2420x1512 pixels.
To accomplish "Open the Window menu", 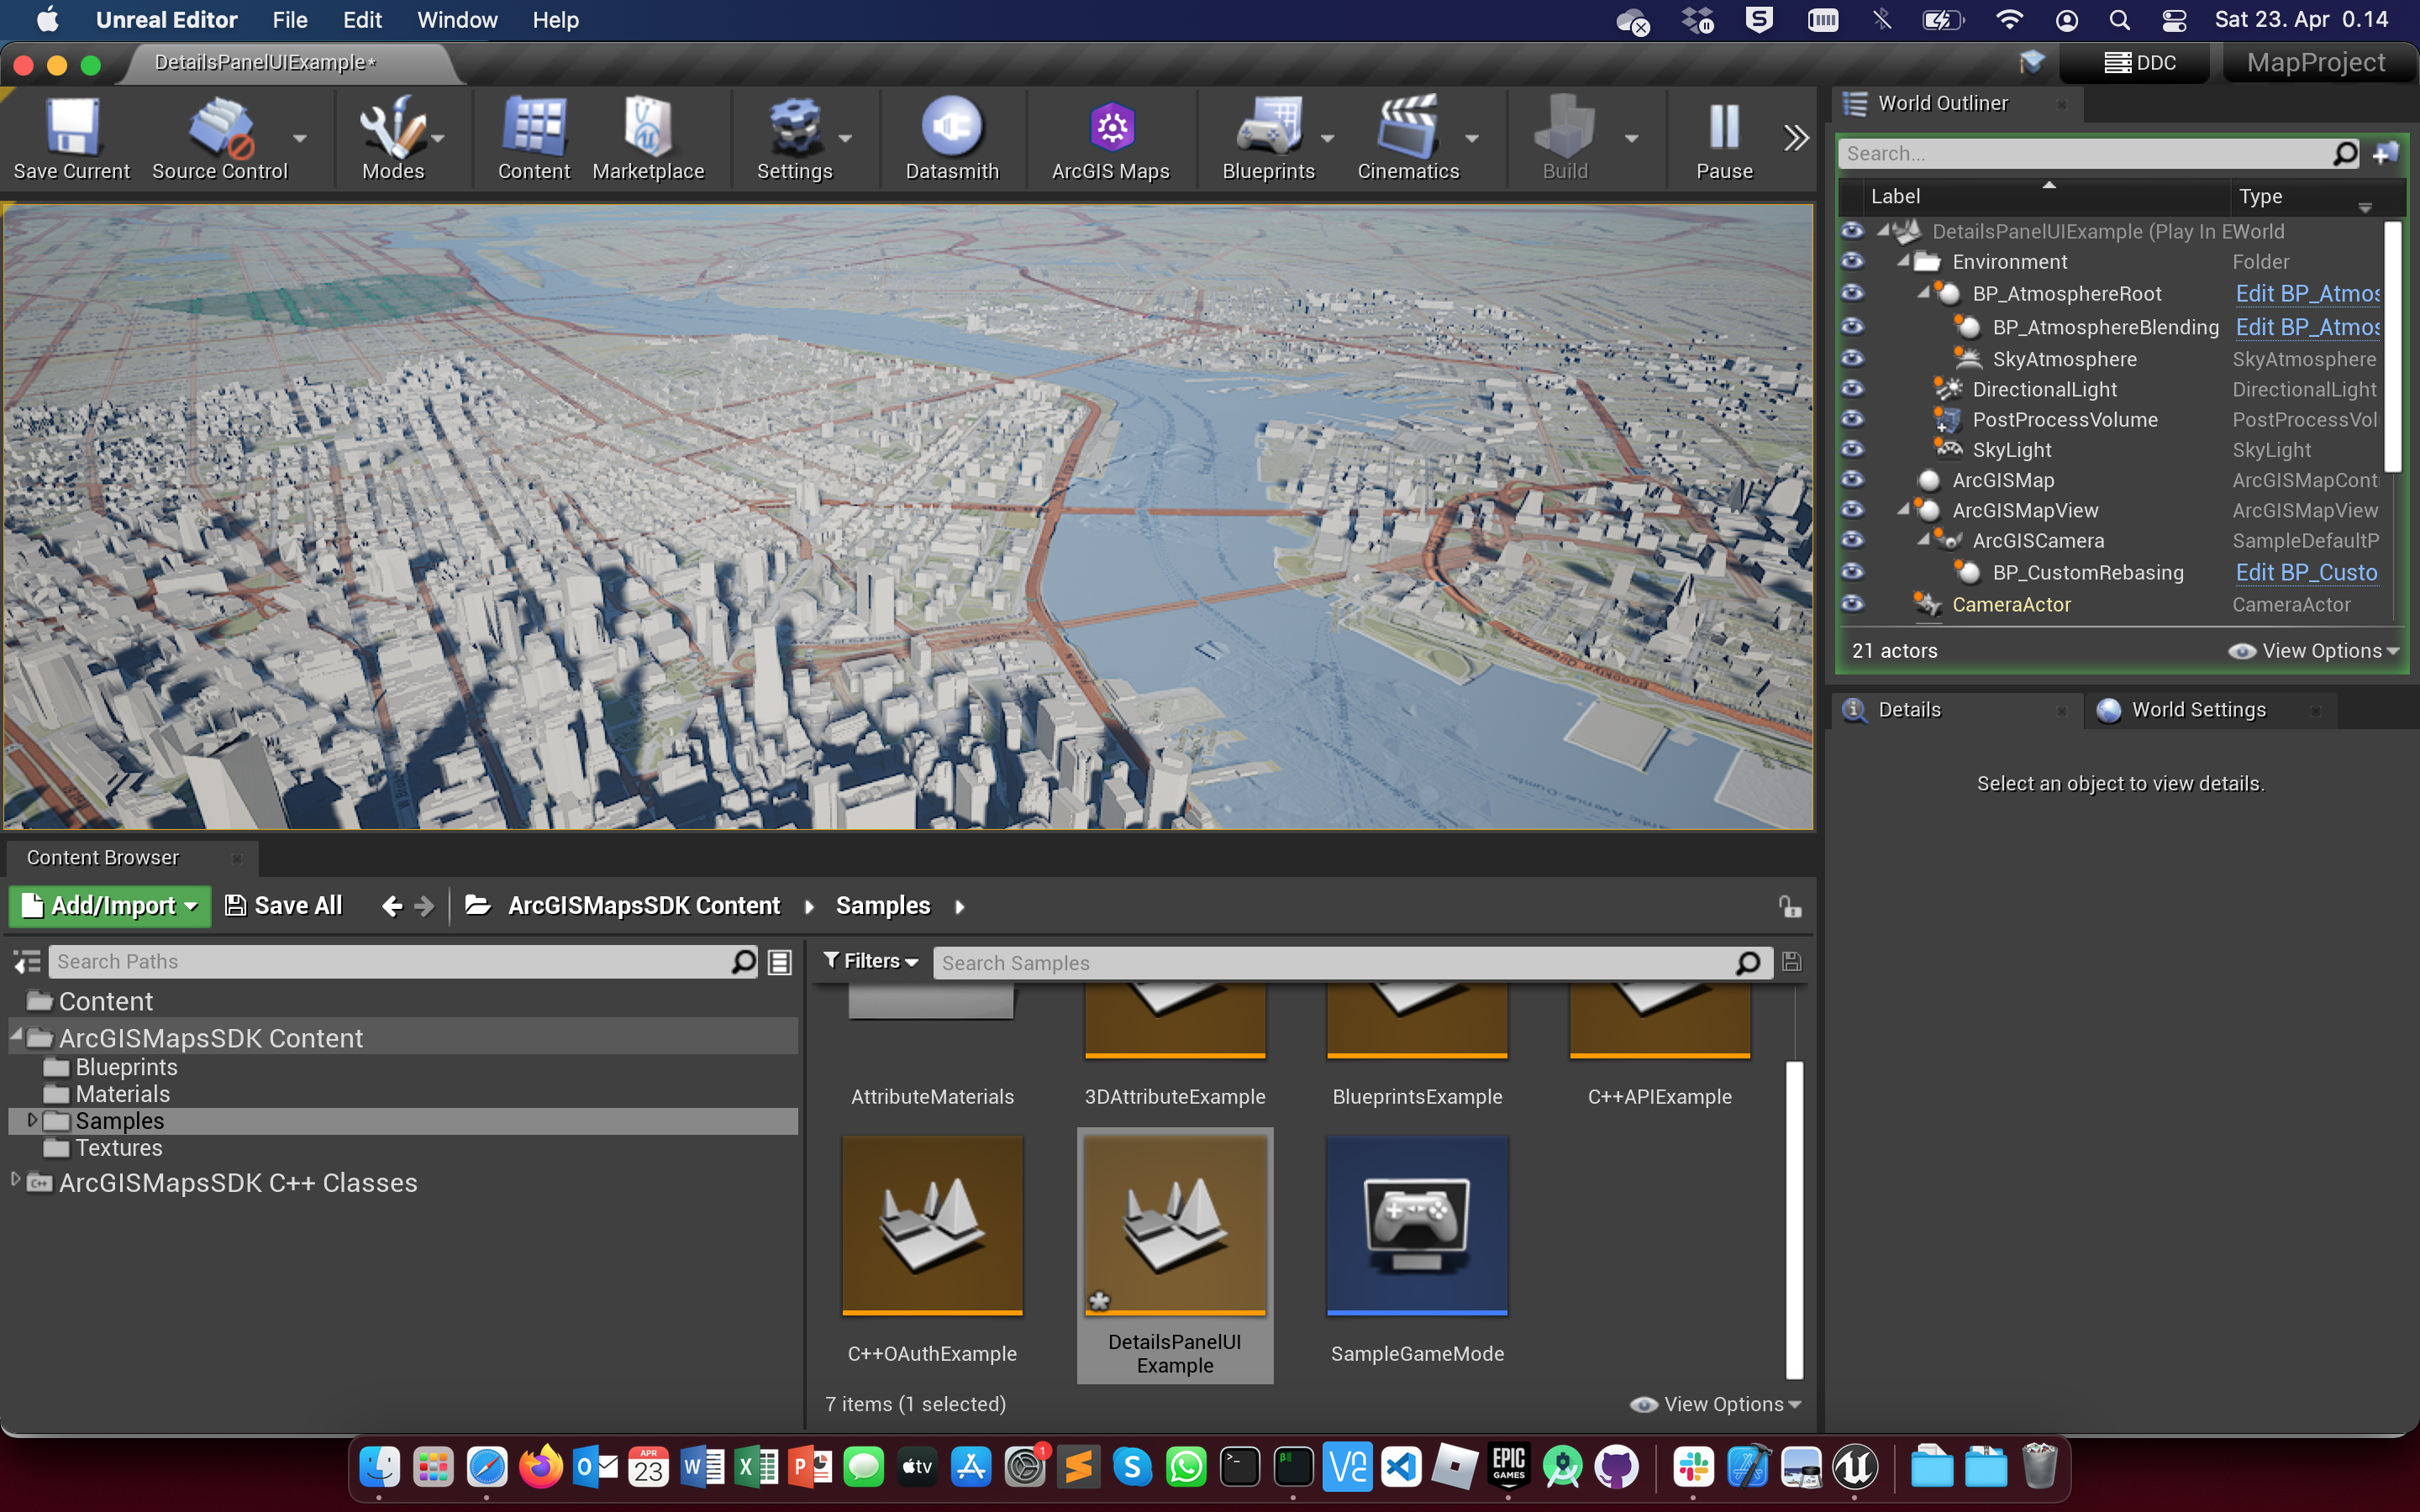I will click(x=457, y=20).
